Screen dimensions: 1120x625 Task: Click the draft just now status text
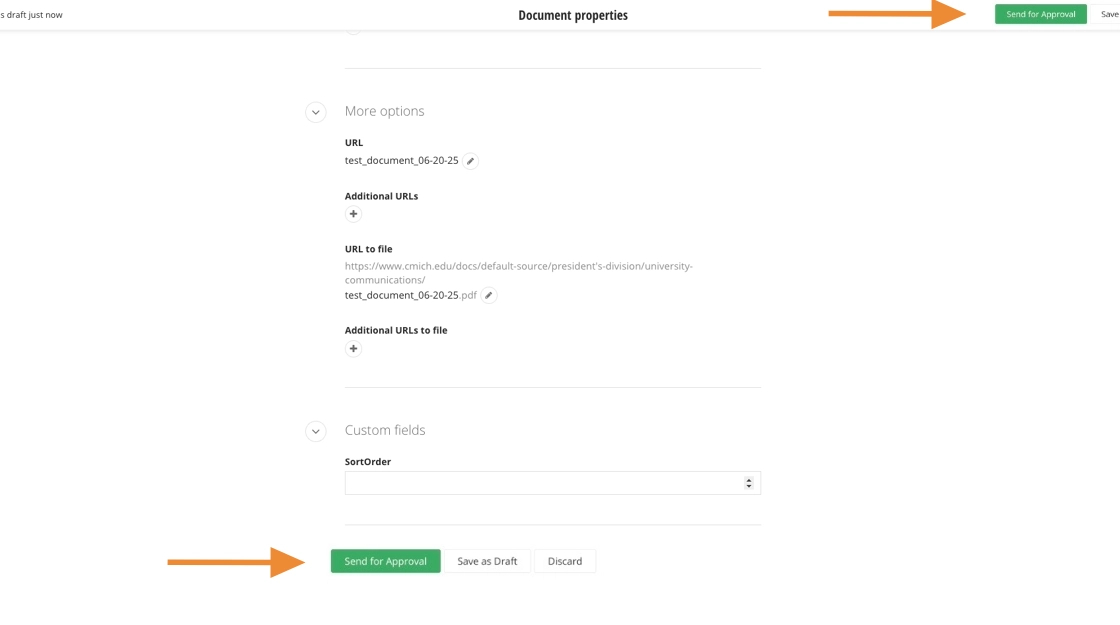click(33, 15)
